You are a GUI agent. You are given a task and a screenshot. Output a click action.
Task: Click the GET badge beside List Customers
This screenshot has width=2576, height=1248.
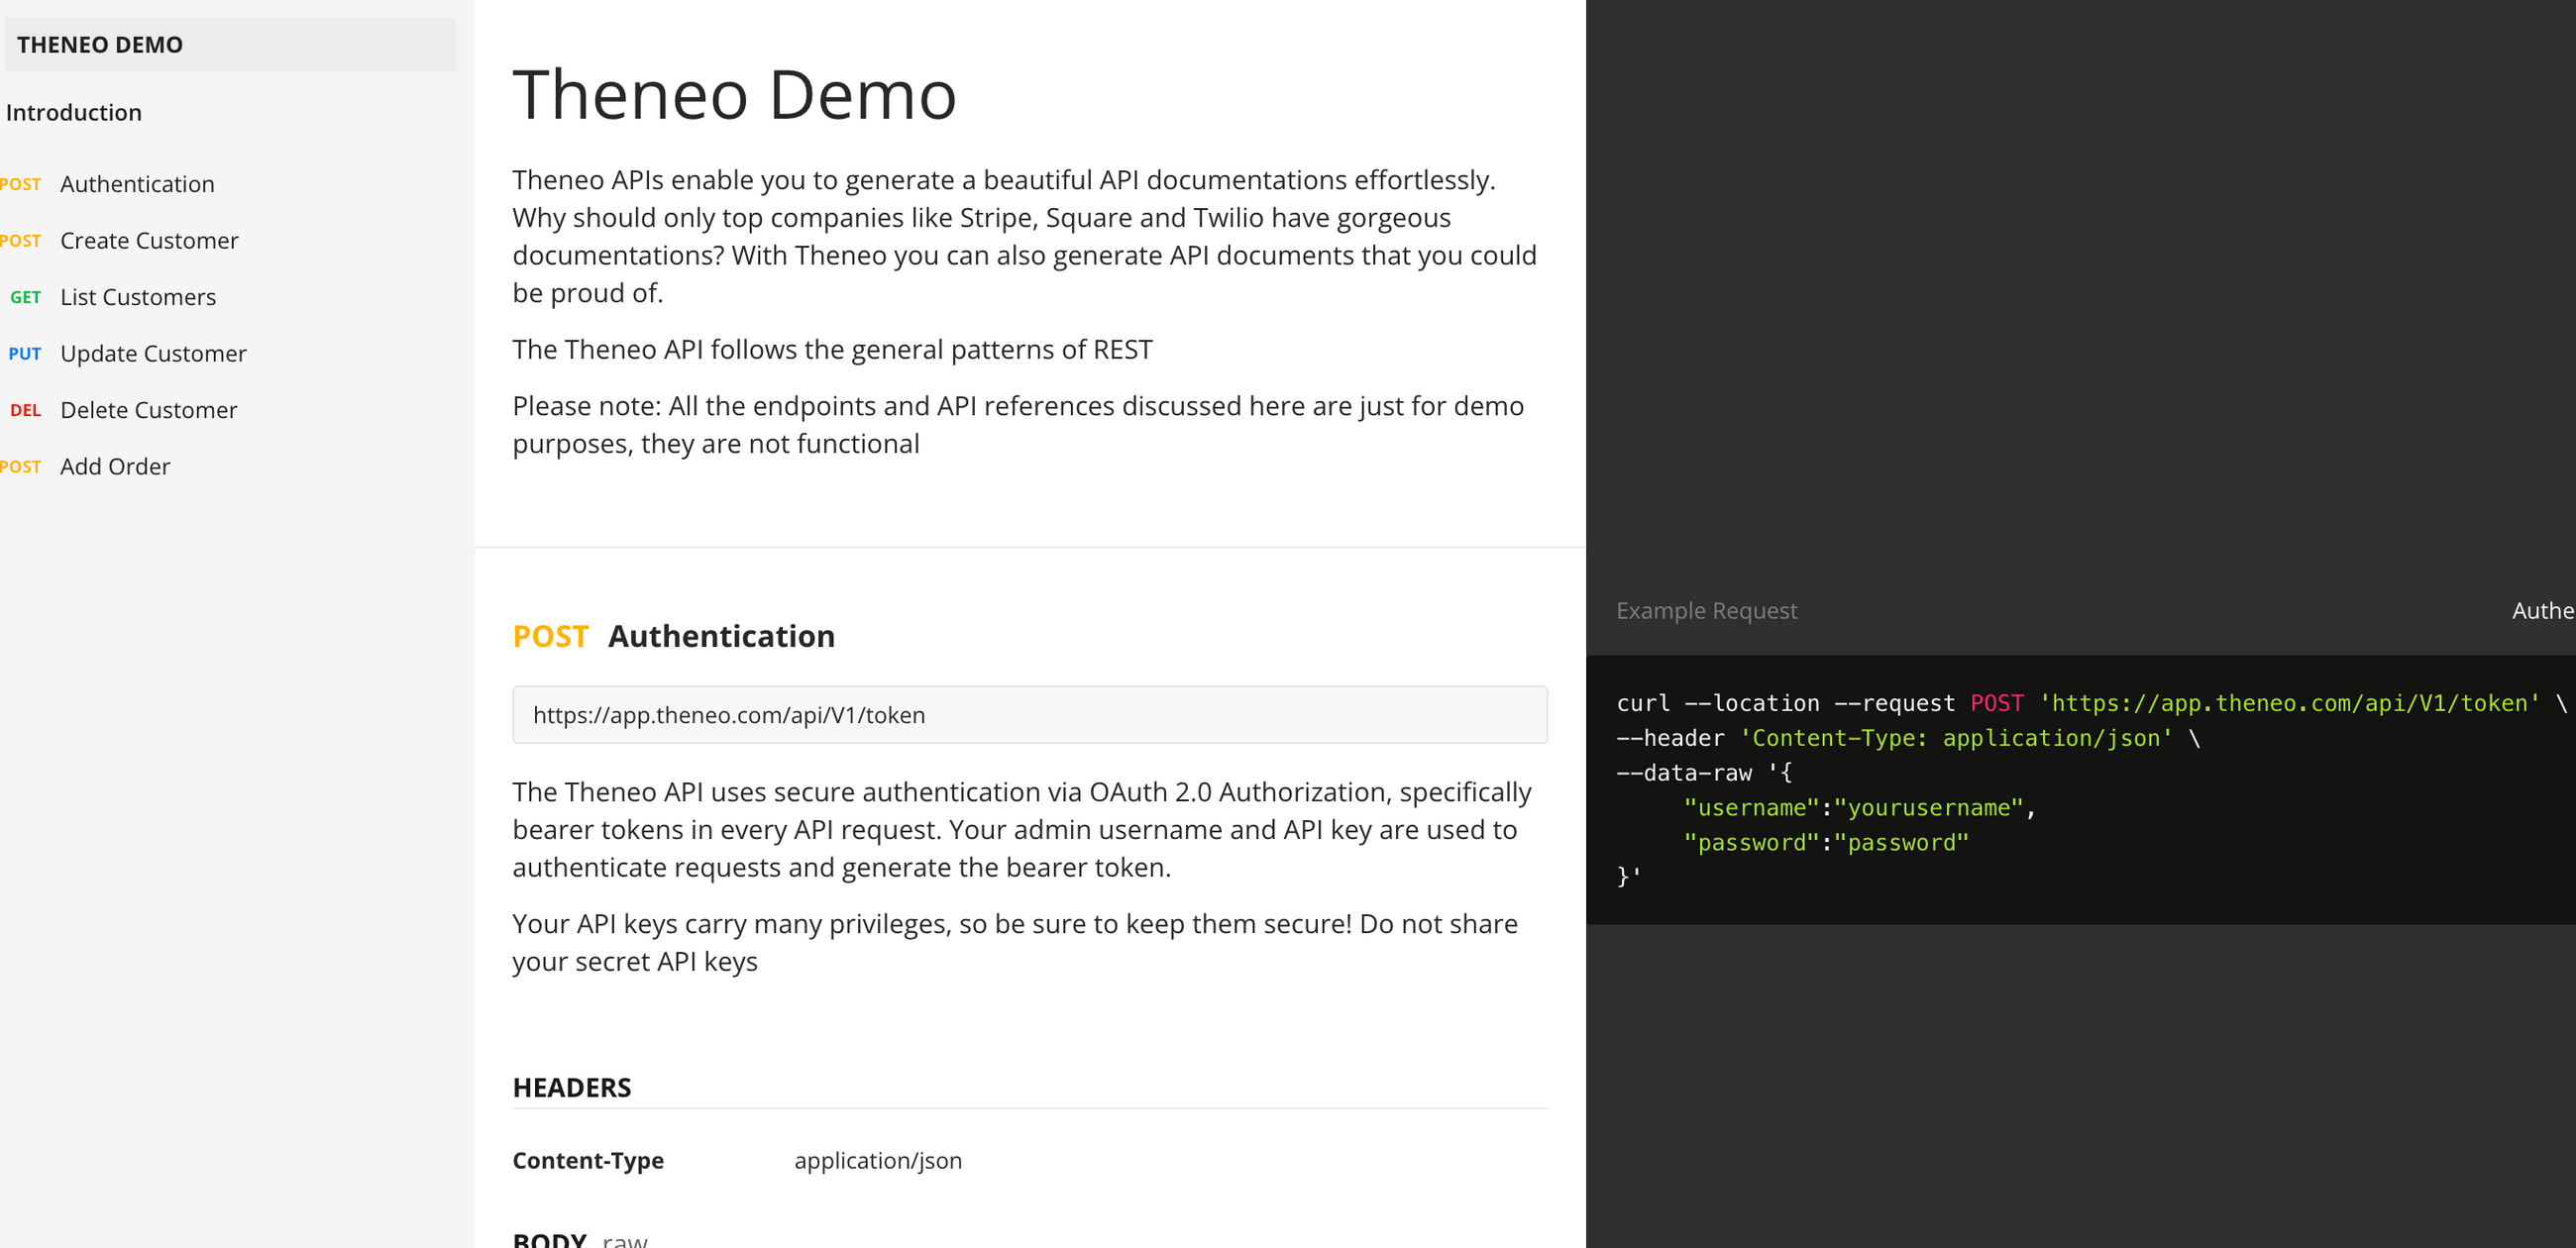click(26, 297)
